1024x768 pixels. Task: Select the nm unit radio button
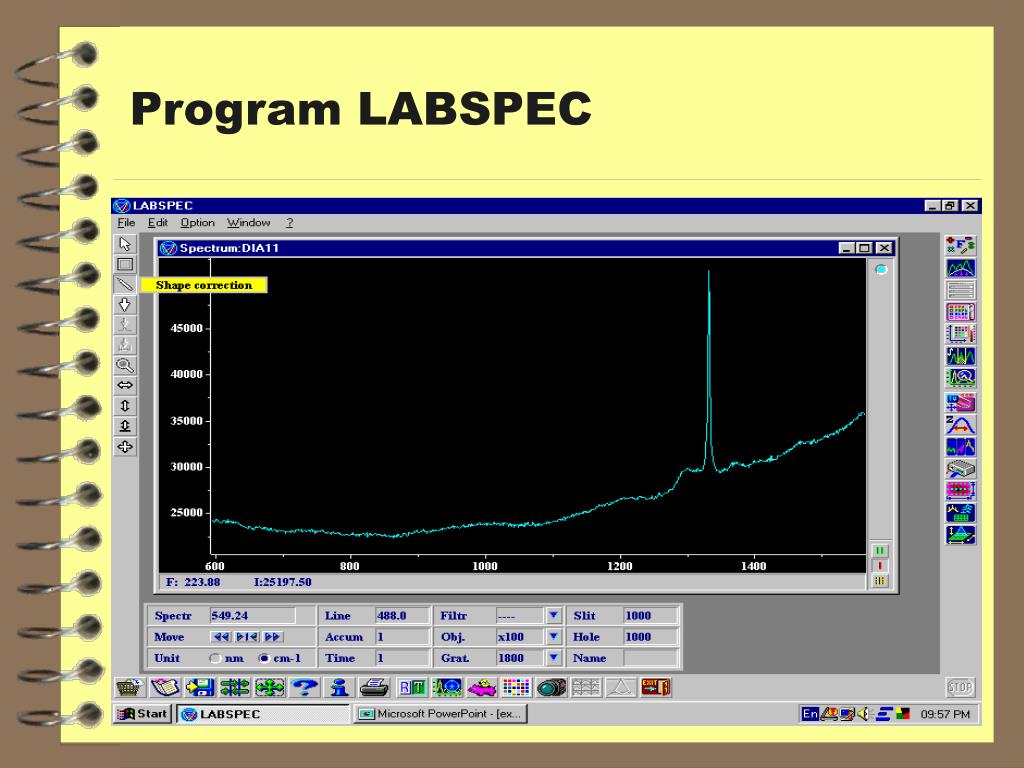click(x=215, y=658)
